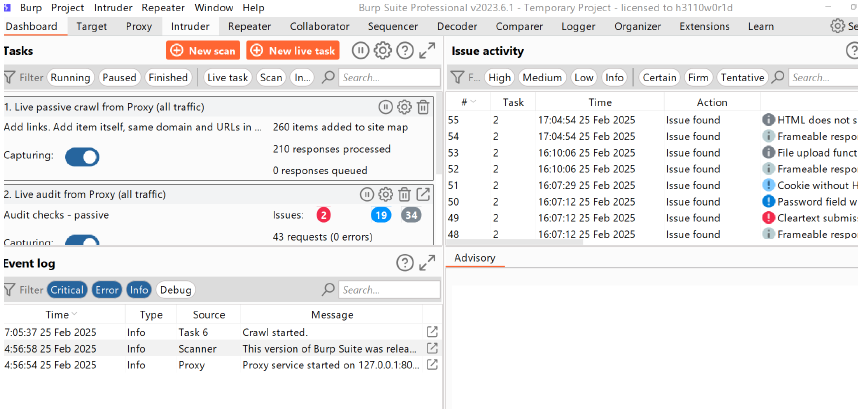862x413 pixels.
Task: Open settings for Live passive crawl task
Action: pos(404,107)
